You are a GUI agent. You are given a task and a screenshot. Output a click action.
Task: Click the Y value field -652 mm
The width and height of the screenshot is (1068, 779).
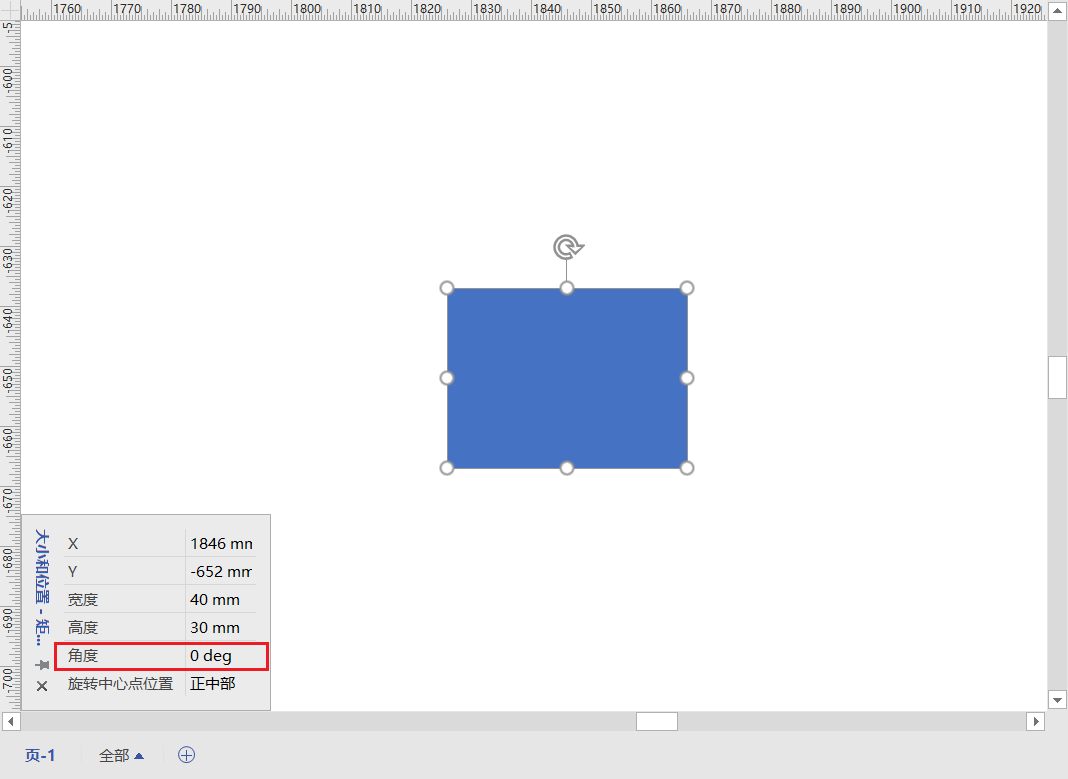(x=221, y=571)
